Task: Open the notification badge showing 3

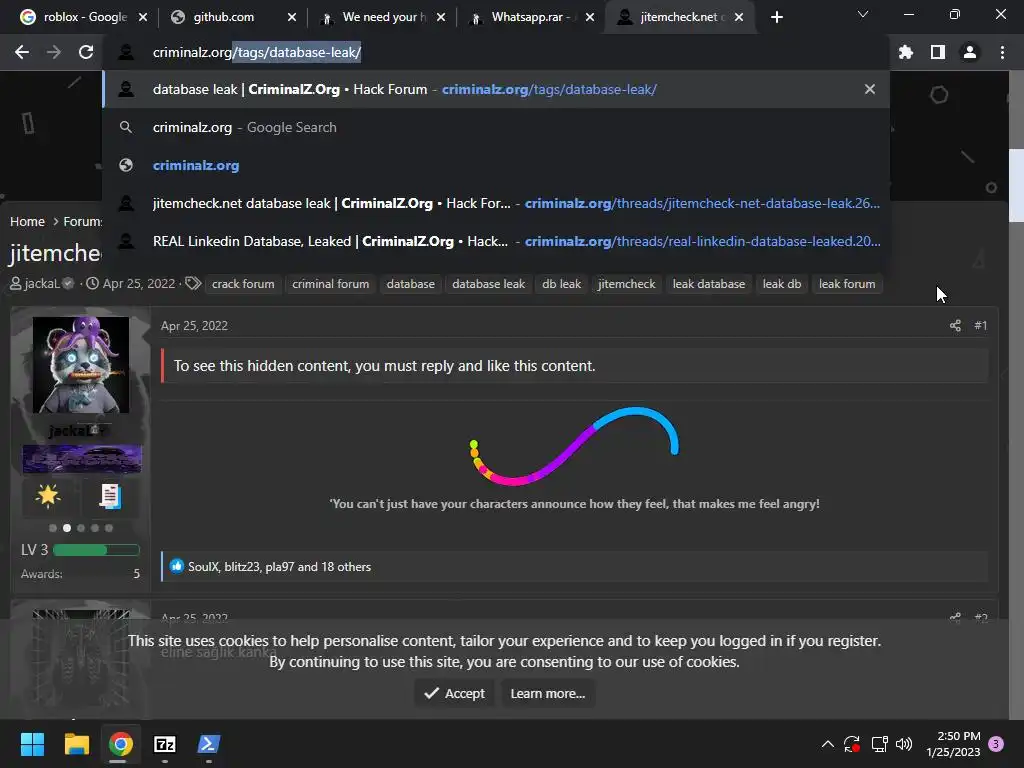Action: pyautogui.click(x=996, y=744)
